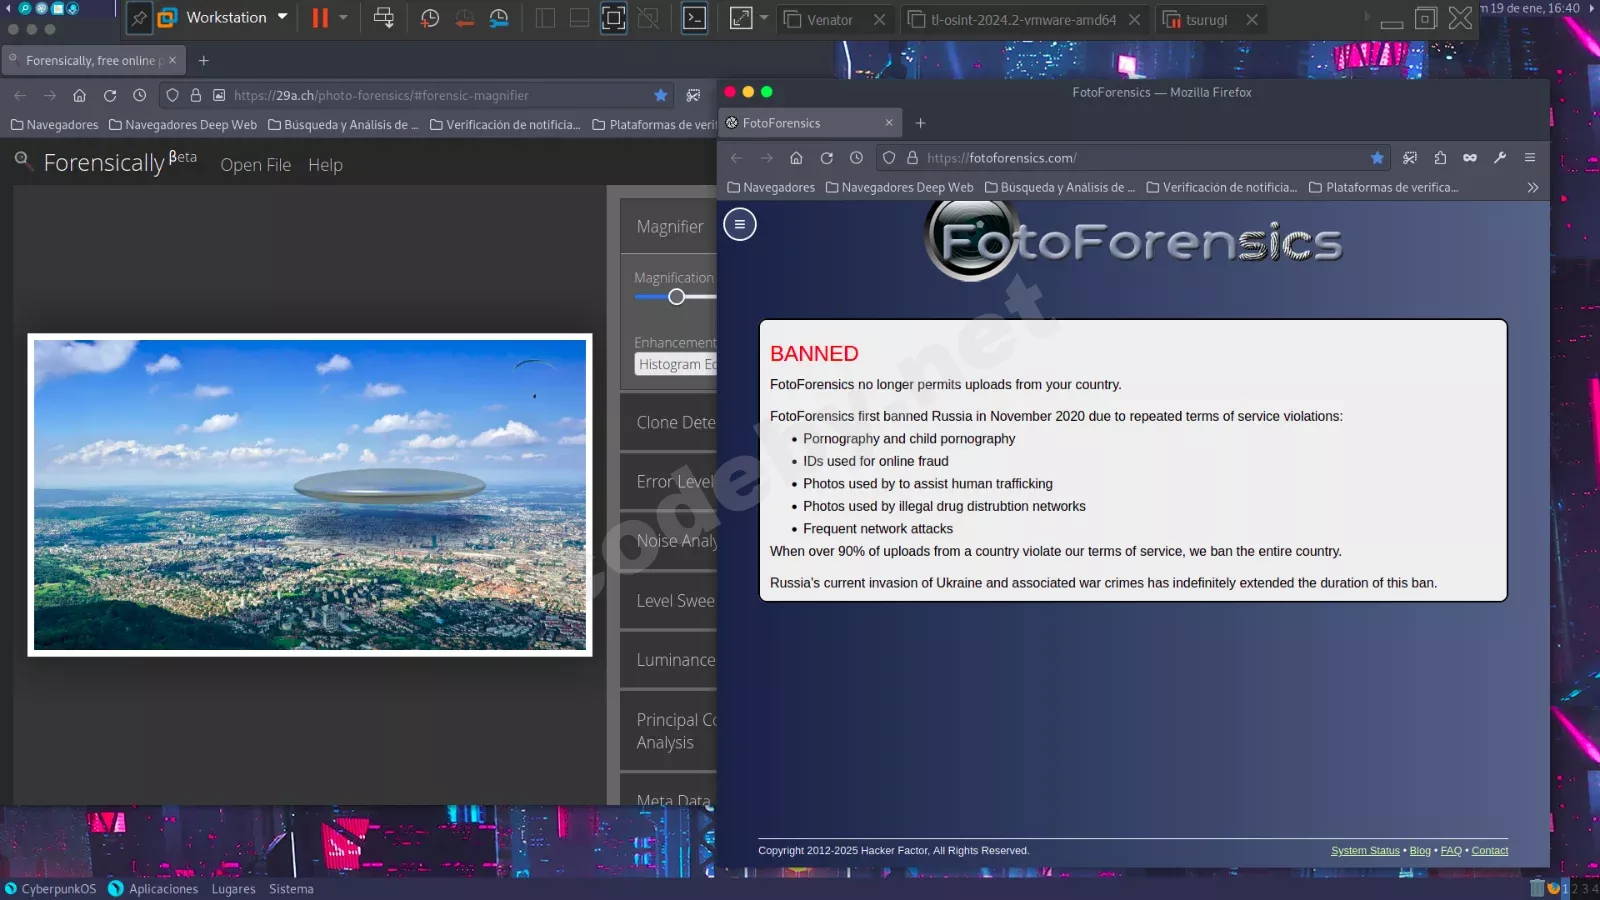Screen dimensions: 1600x900
Task: Reload the FotoForensics page
Action: [826, 158]
